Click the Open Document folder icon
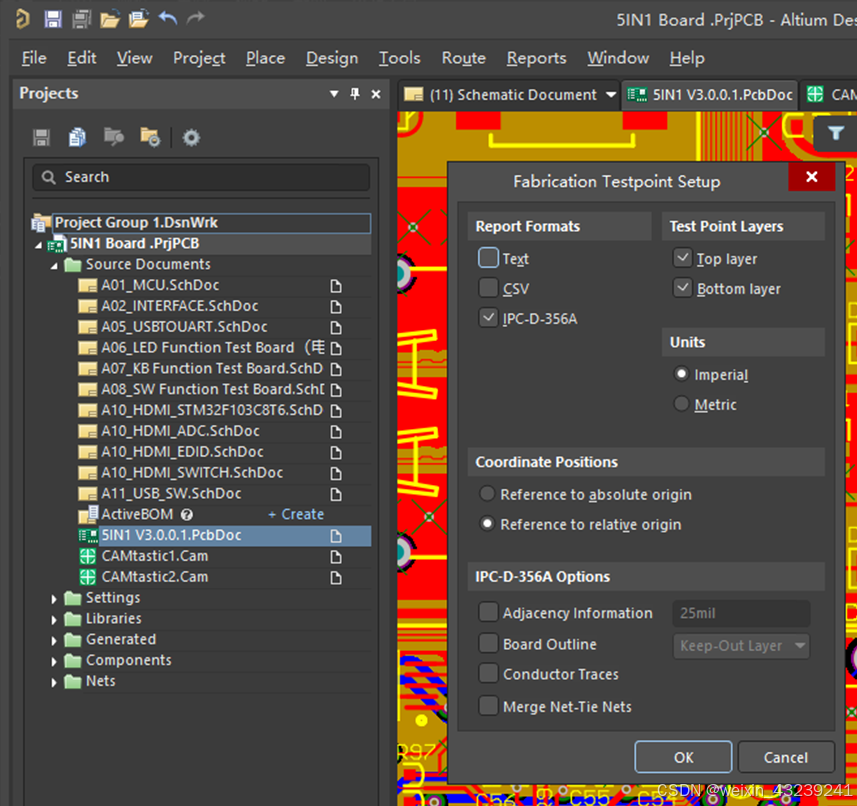Image resolution: width=857 pixels, height=806 pixels. (x=110, y=19)
